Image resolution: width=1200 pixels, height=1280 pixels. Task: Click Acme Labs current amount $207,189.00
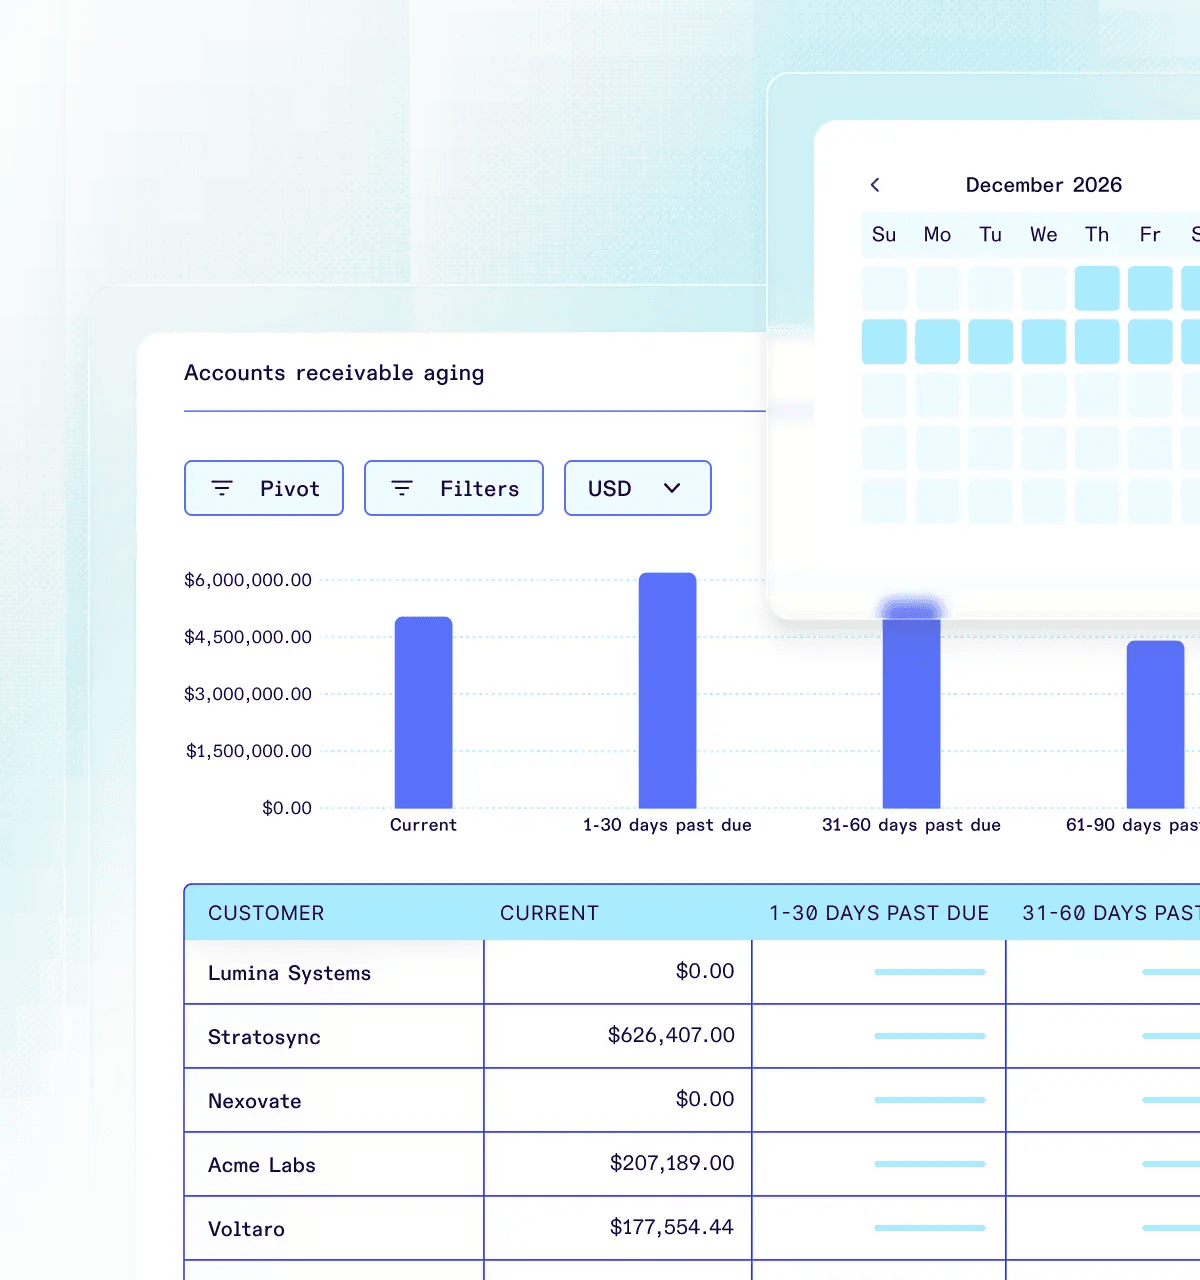671,1163
